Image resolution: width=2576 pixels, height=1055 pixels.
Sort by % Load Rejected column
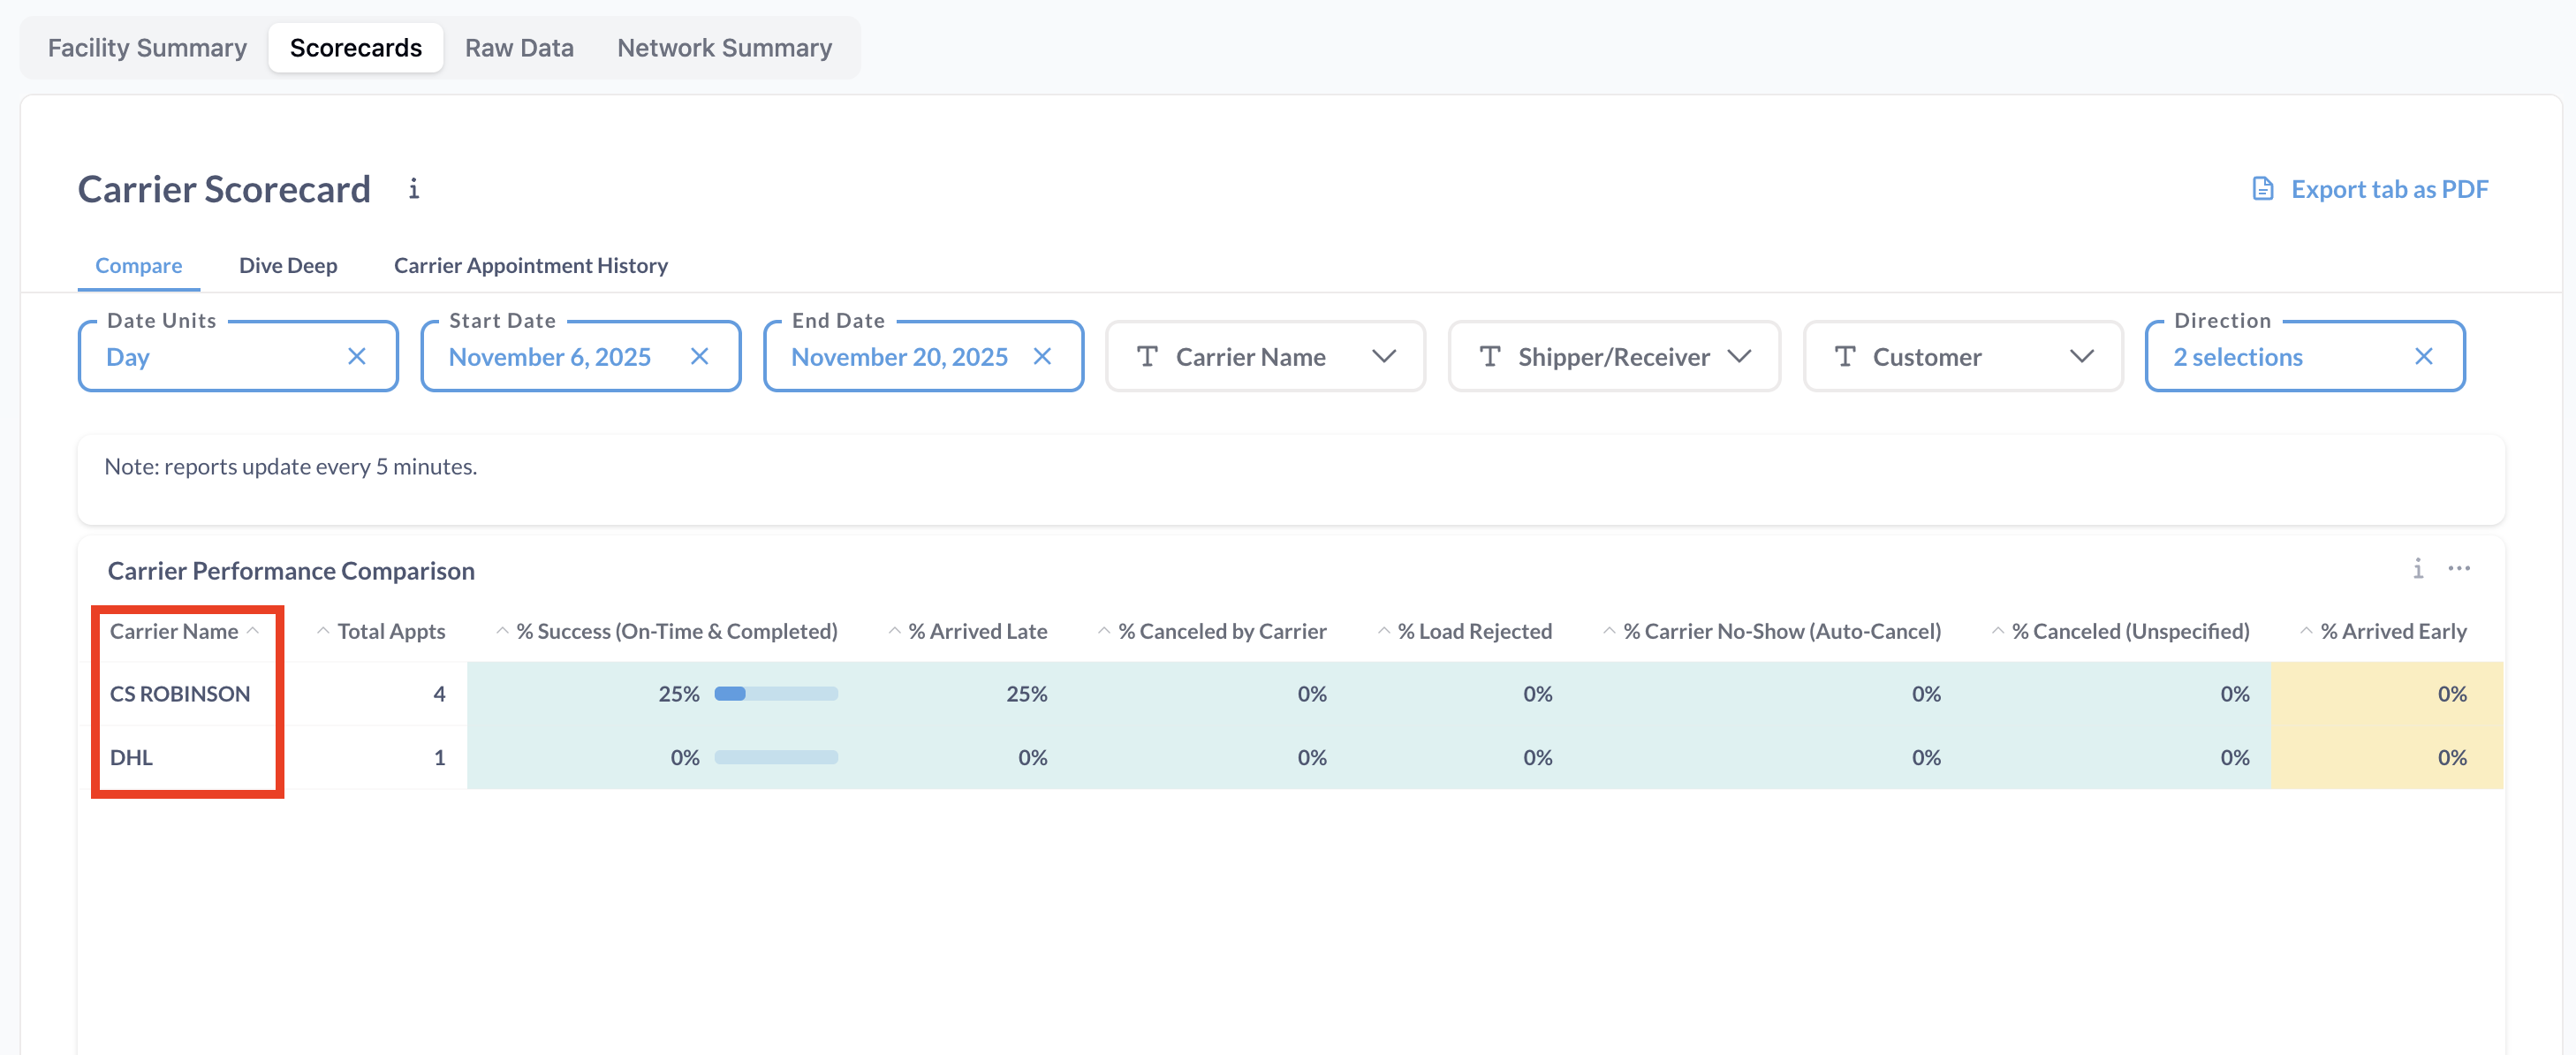pyautogui.click(x=1465, y=631)
